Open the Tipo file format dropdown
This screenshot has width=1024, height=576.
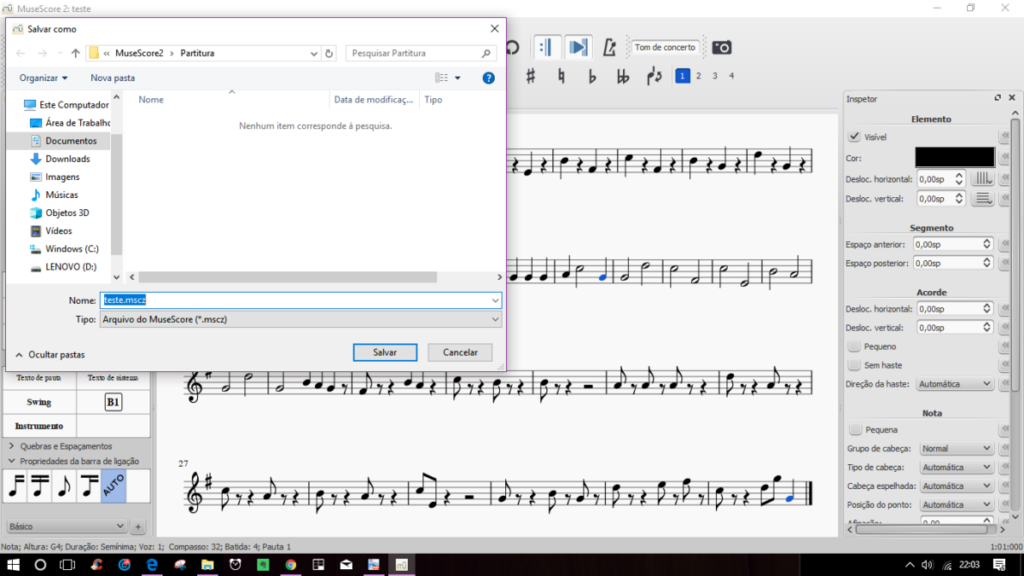click(300, 319)
